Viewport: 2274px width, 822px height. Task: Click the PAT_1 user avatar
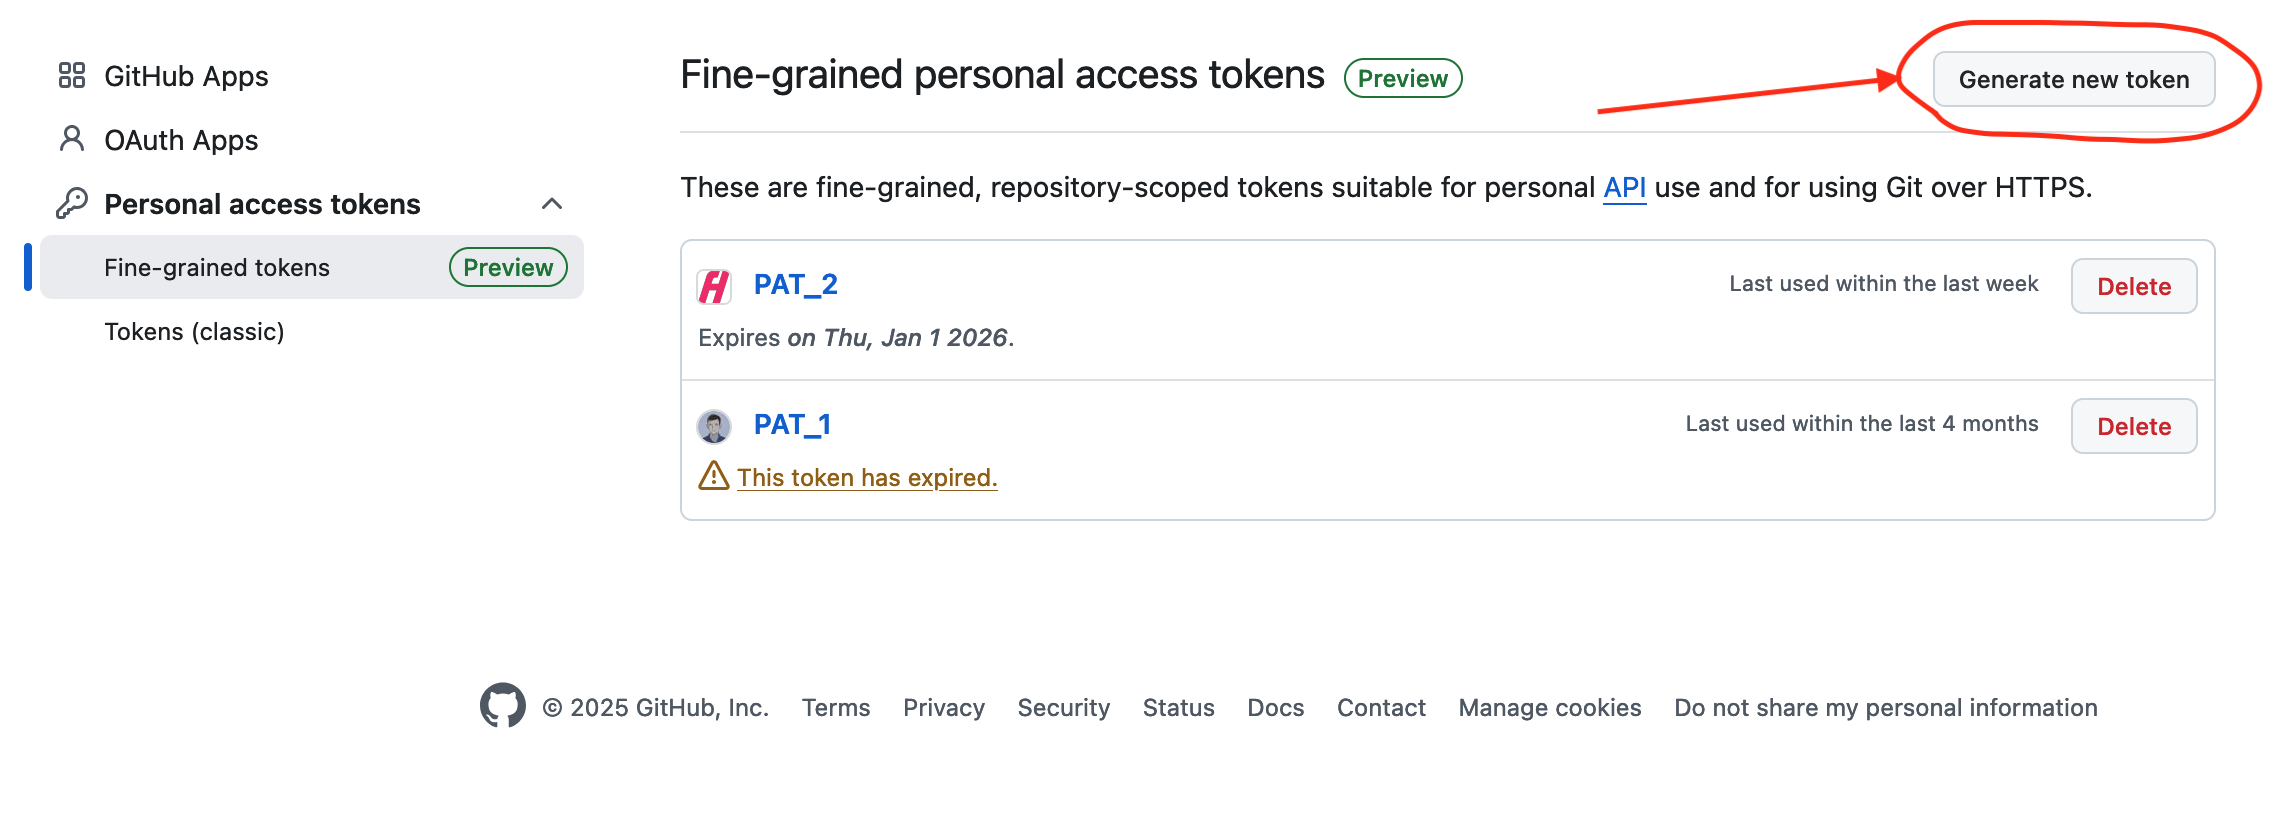pos(714,426)
